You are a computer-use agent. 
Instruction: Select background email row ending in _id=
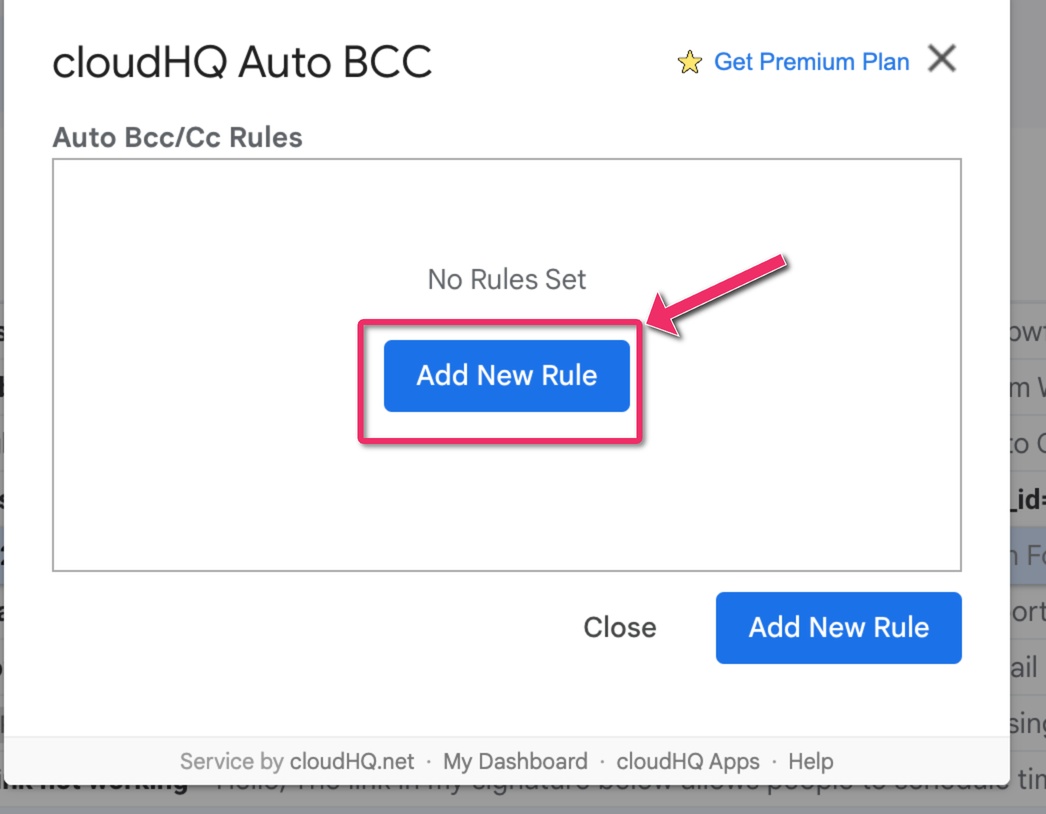[x=1028, y=500]
